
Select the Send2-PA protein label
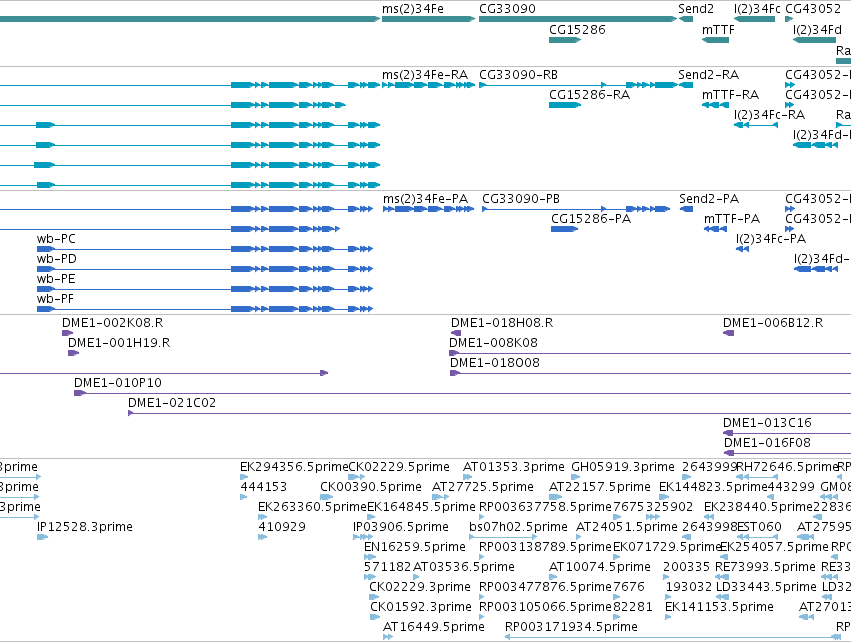(x=709, y=199)
